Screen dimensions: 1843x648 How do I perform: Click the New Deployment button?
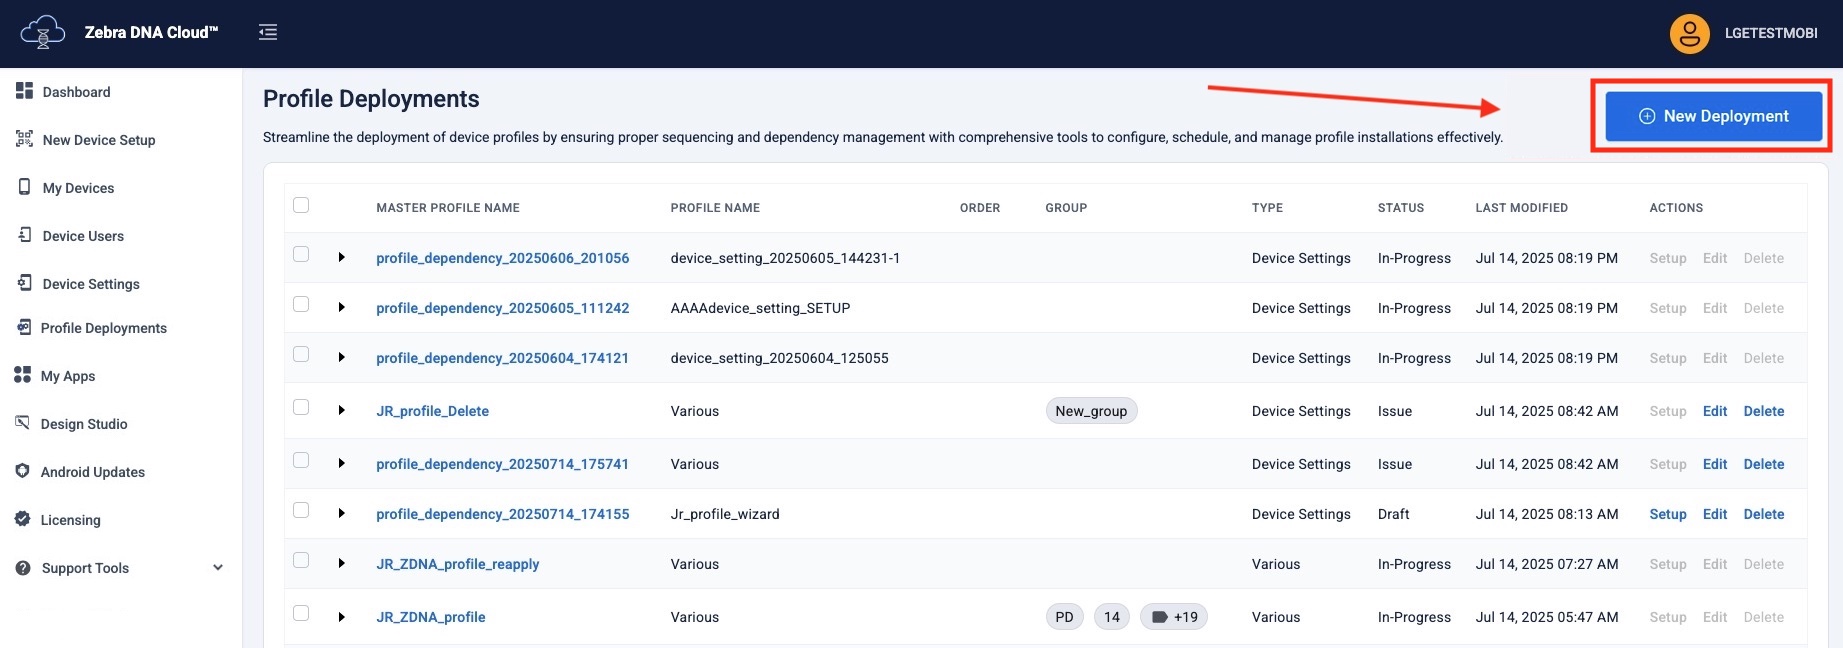tap(1713, 116)
